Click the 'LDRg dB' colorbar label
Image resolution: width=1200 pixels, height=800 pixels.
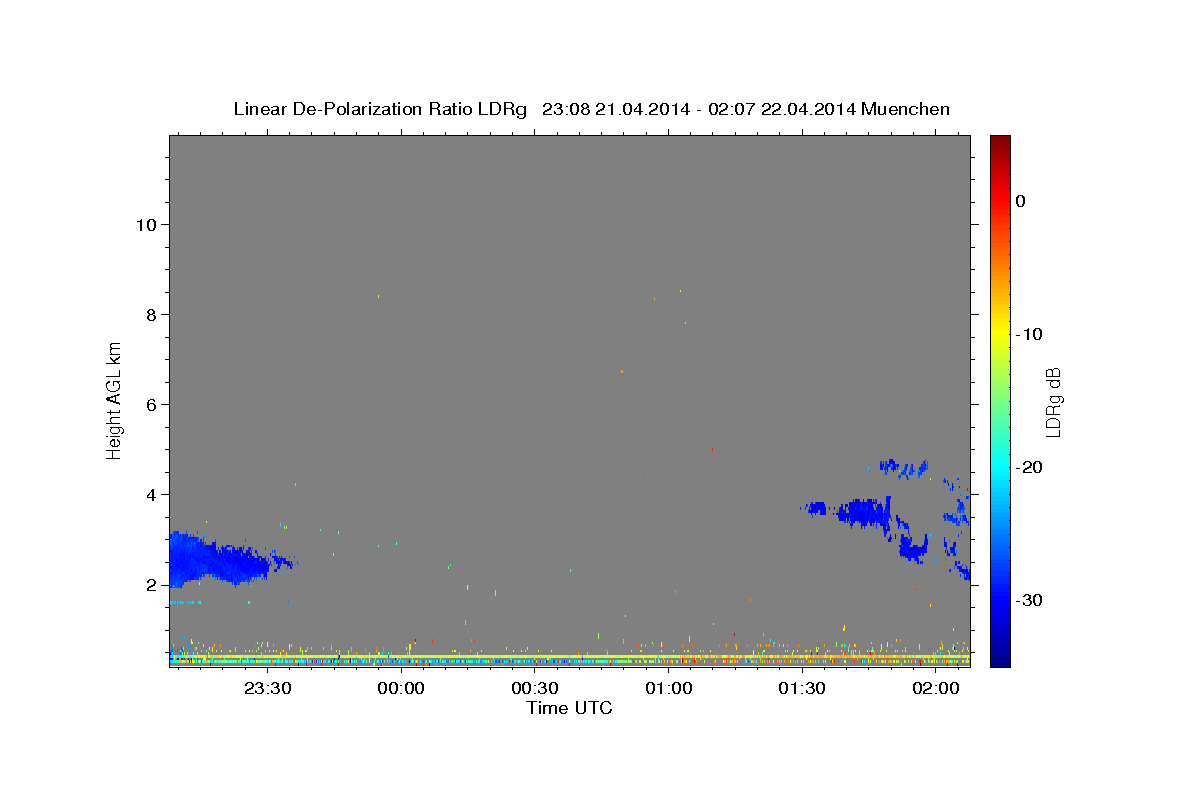[1053, 402]
